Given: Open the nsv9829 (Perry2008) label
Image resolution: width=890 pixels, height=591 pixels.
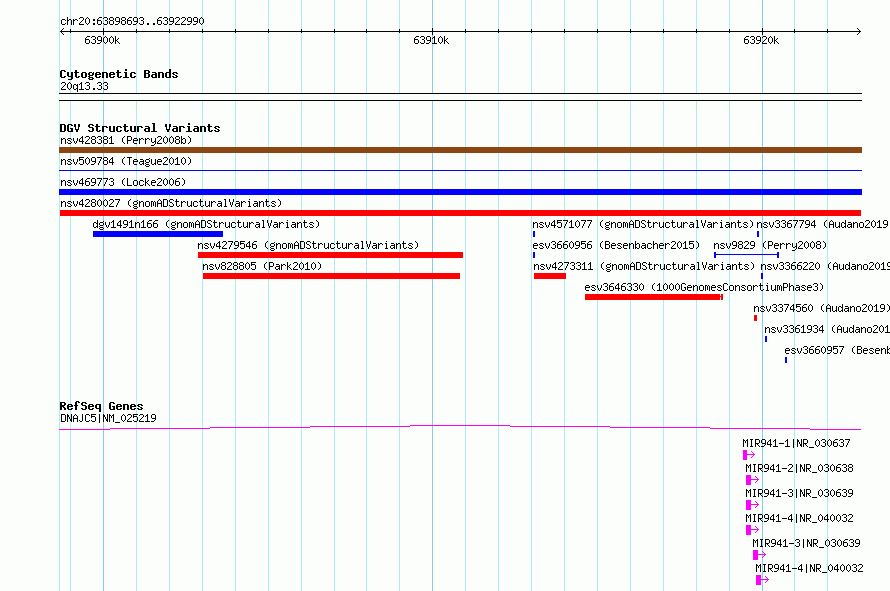Looking at the screenshot, I should [770, 245].
